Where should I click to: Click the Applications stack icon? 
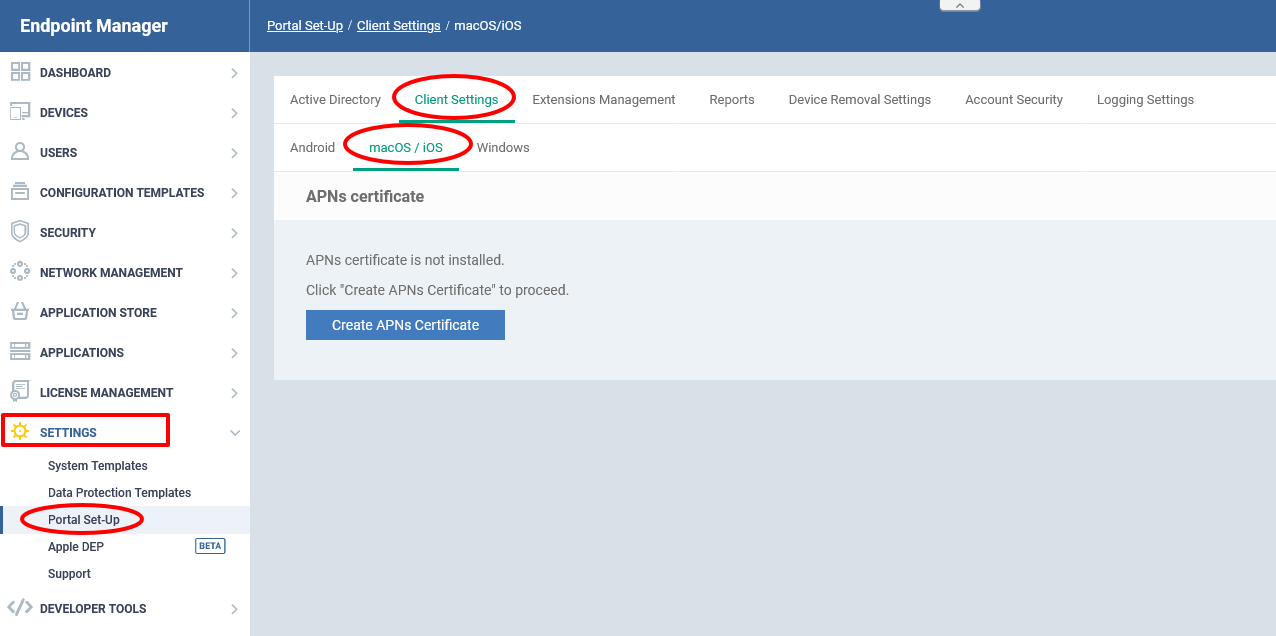pos(20,352)
